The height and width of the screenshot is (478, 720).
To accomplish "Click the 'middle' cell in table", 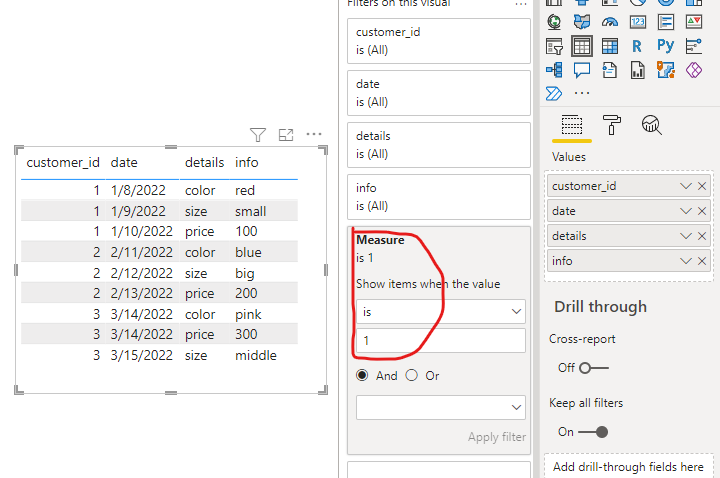I will tap(256, 355).
